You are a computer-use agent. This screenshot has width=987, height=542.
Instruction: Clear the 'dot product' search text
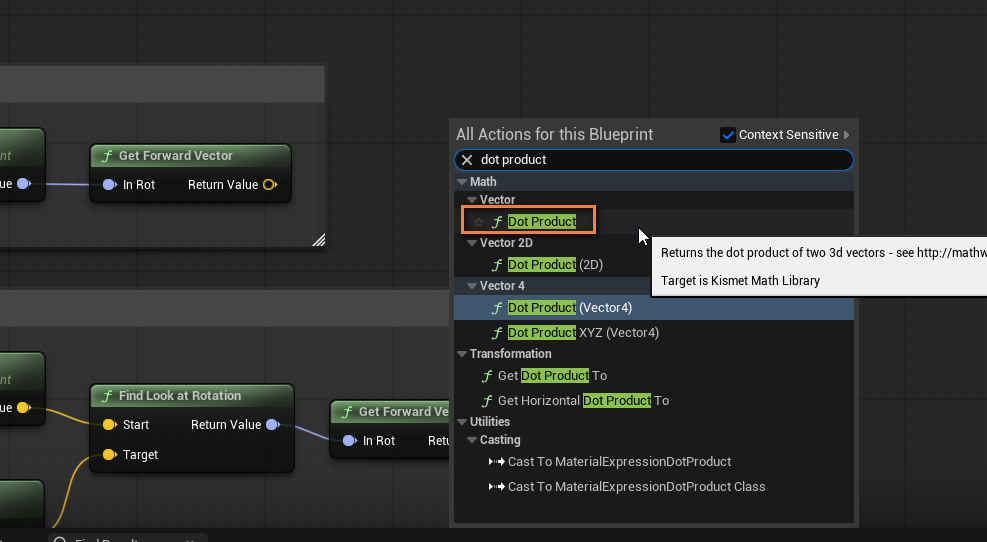467,160
